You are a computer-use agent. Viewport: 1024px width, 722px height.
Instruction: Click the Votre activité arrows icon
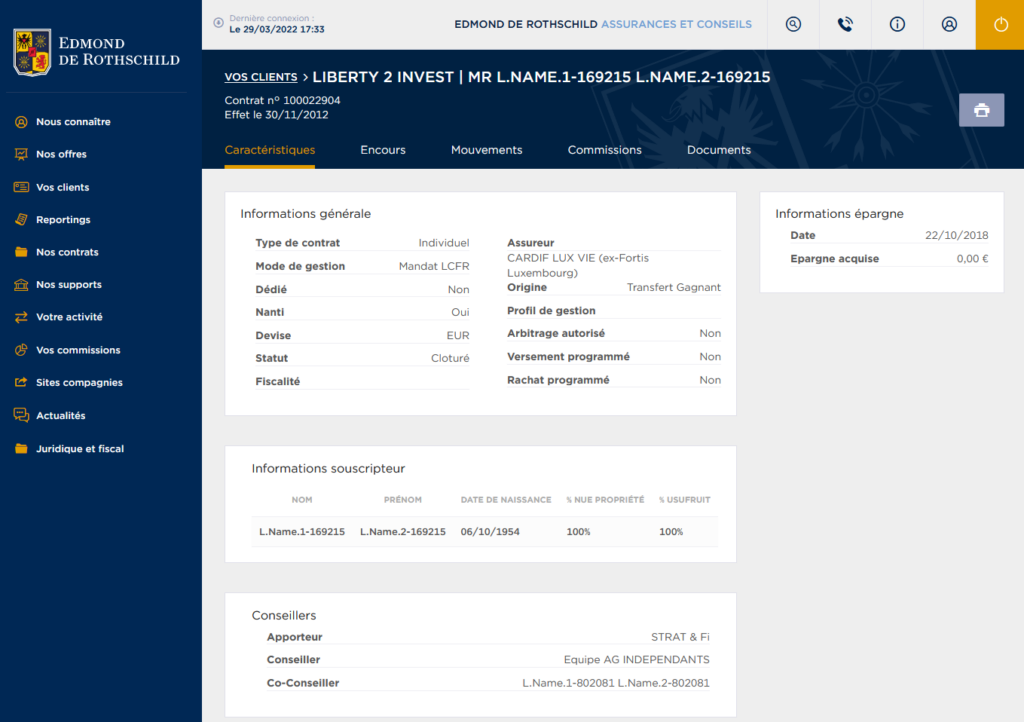(x=21, y=317)
